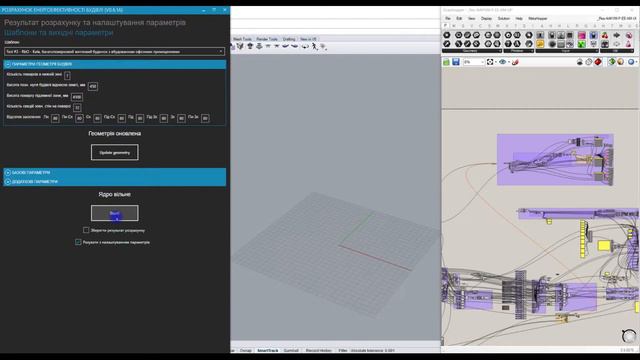640x360 pixels.
Task: Open the File menu in Grasshopper
Action: coord(448,19)
